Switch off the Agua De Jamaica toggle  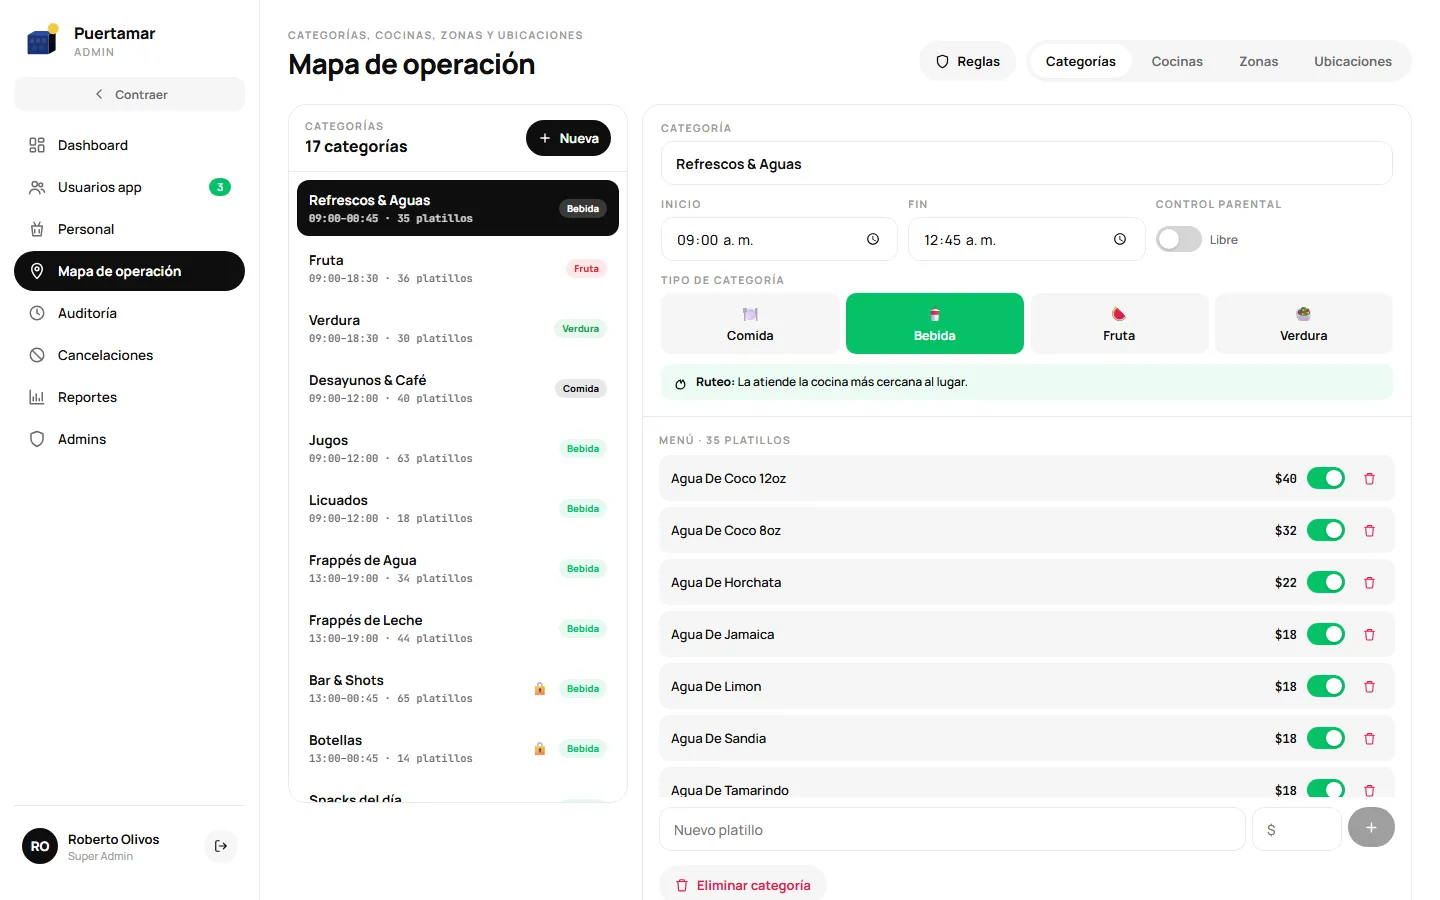[1326, 635]
